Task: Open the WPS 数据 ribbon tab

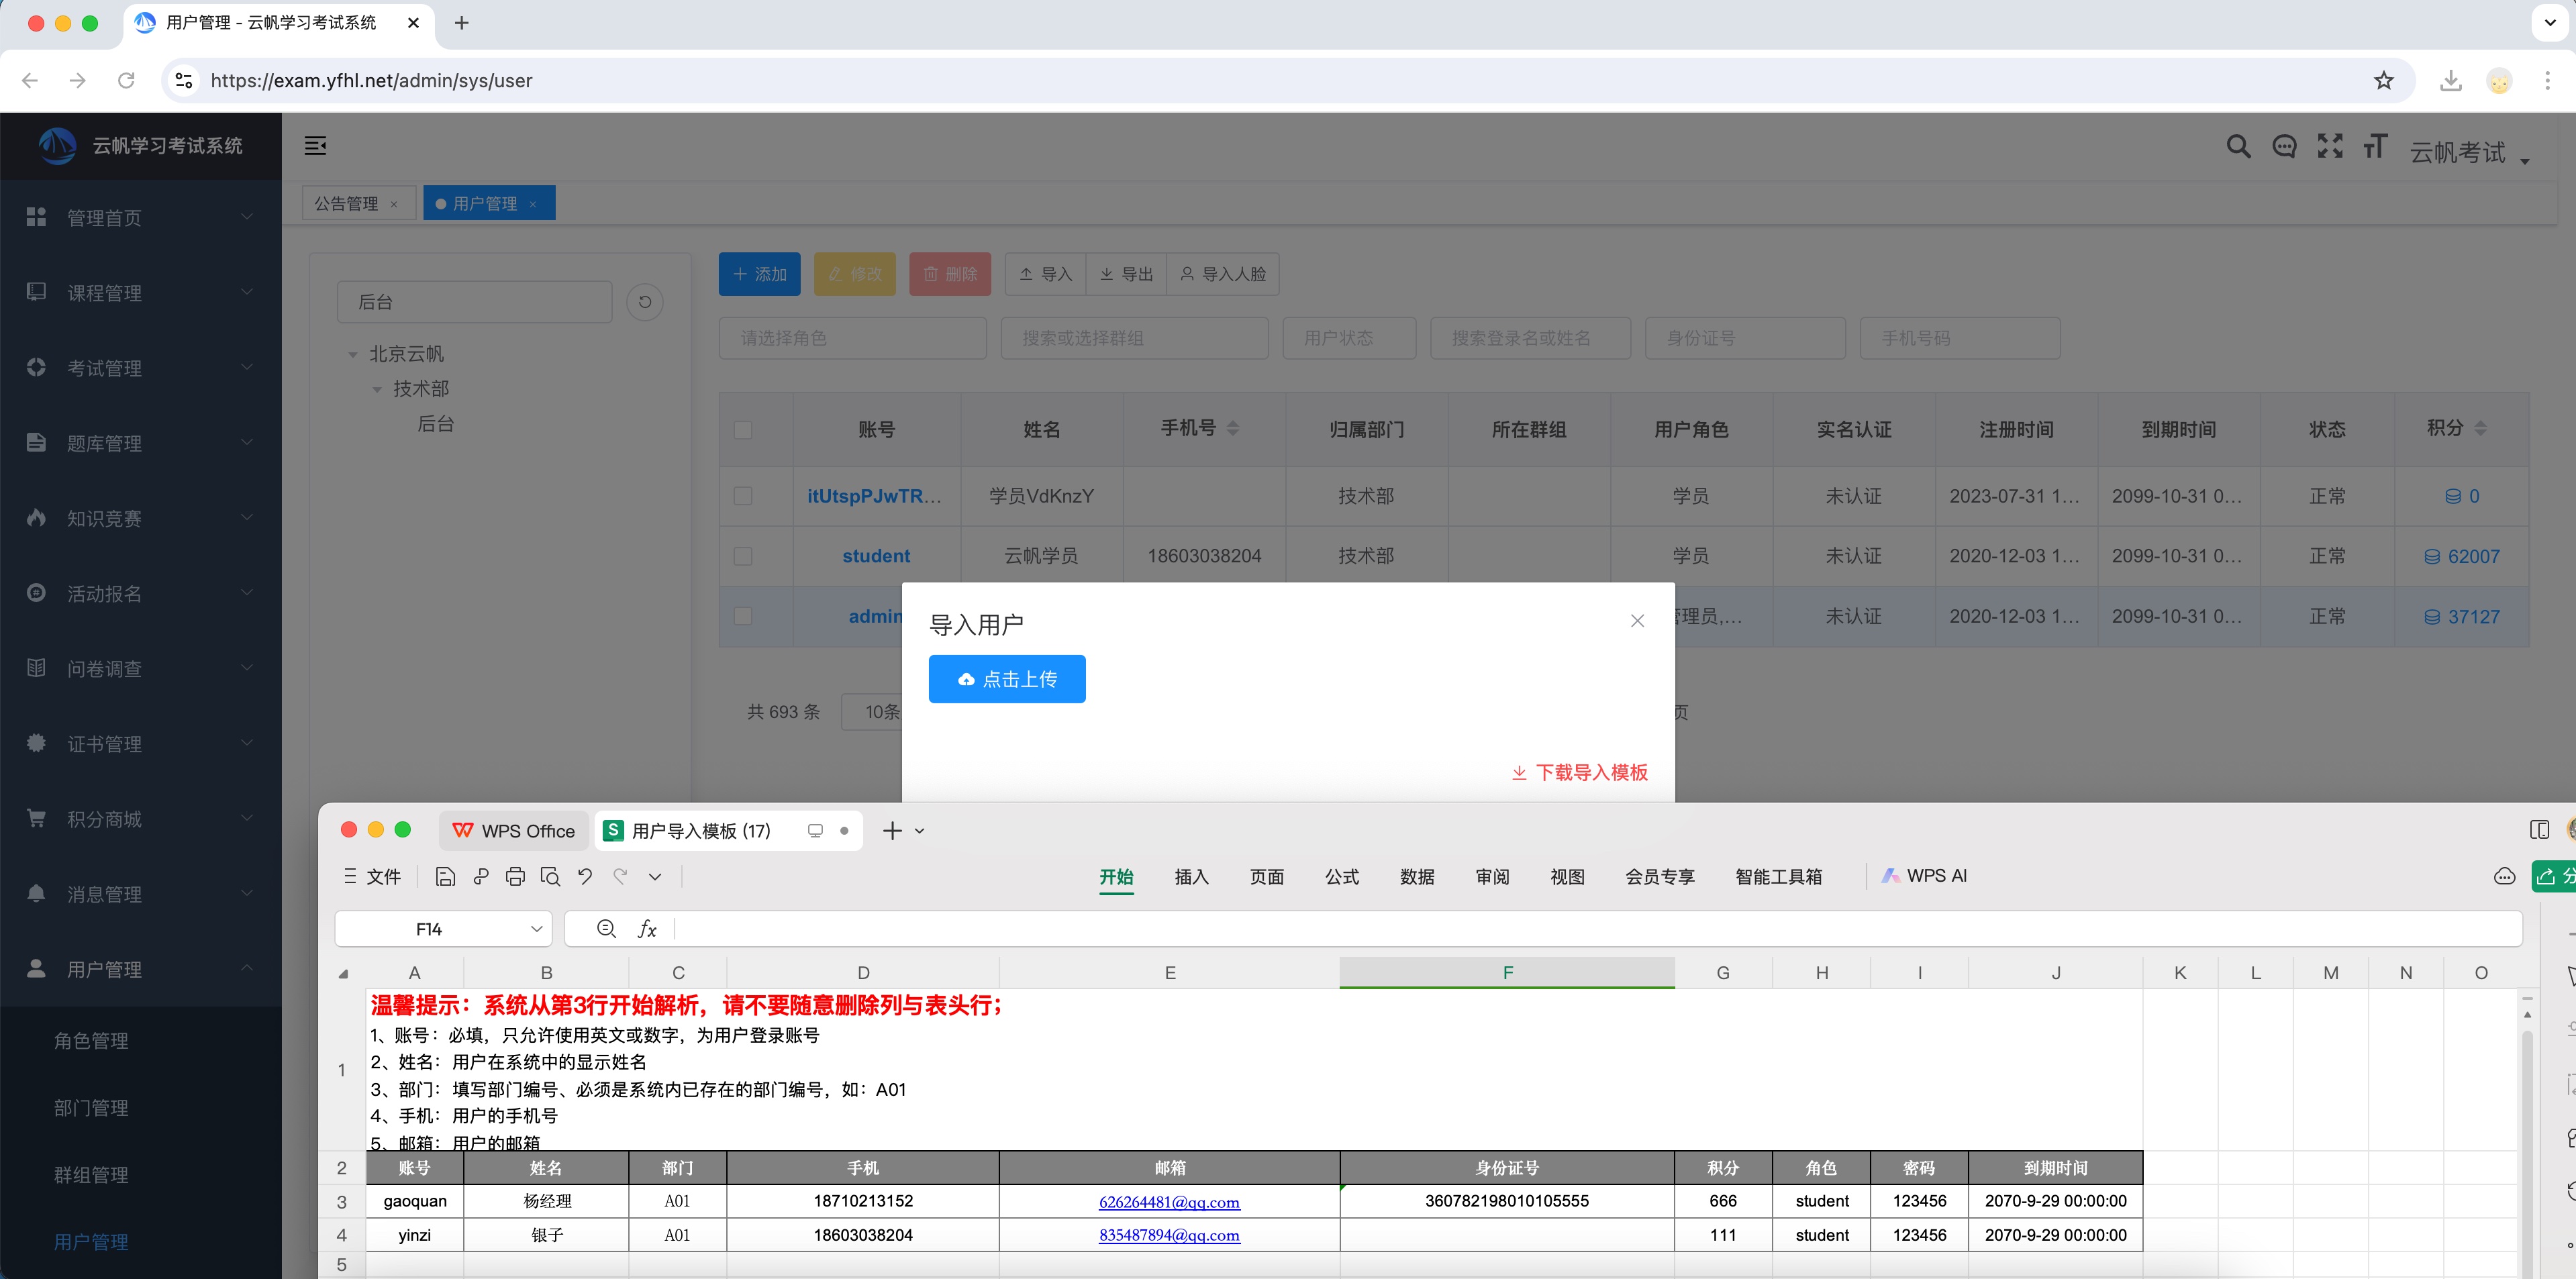Action: (1417, 877)
